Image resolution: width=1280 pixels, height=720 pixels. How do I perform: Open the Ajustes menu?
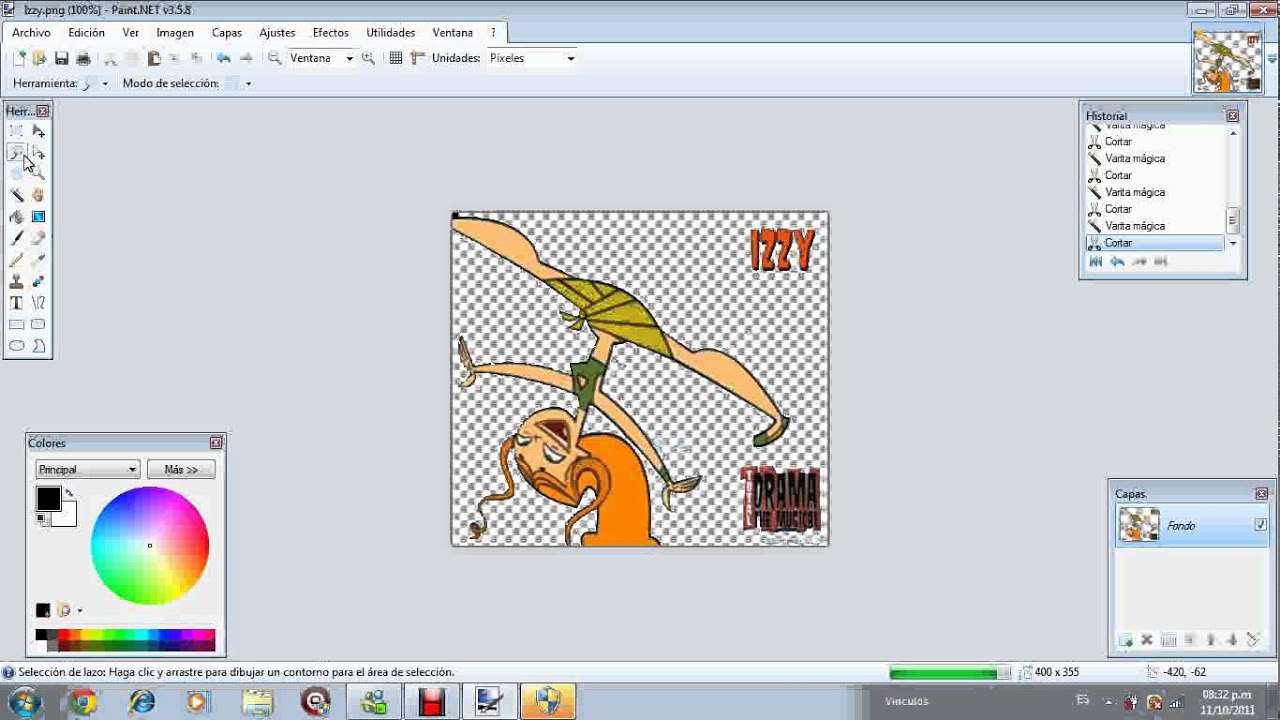[277, 32]
